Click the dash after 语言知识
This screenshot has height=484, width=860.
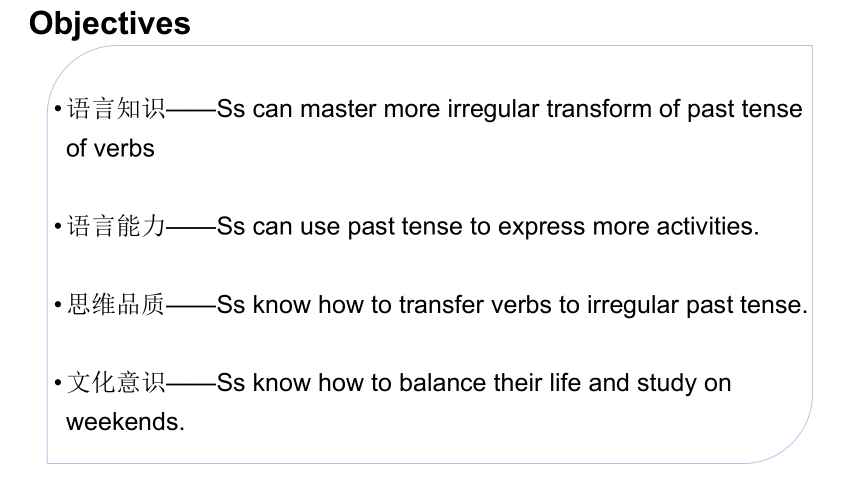click(191, 110)
